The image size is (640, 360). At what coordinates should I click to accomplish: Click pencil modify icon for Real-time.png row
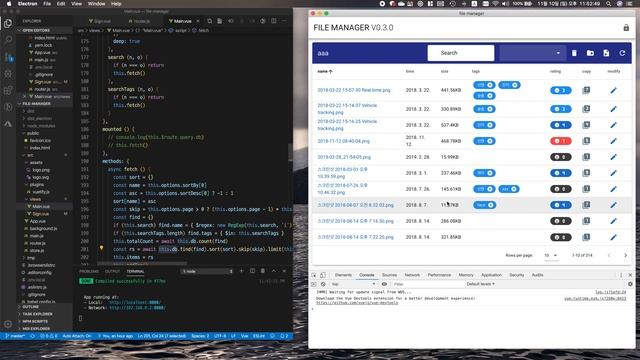613,90
